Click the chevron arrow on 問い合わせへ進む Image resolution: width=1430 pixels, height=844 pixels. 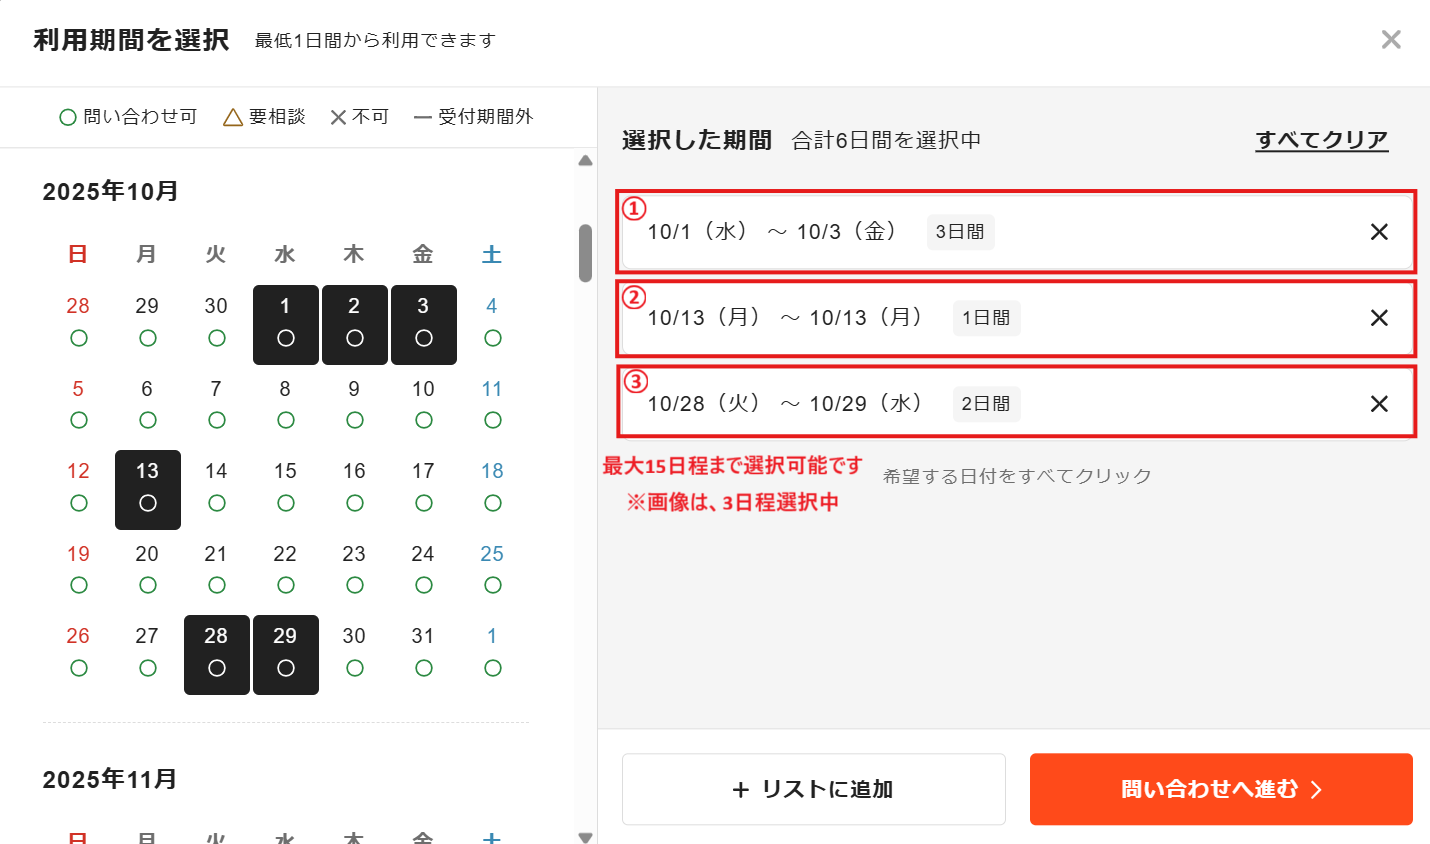[1316, 790]
